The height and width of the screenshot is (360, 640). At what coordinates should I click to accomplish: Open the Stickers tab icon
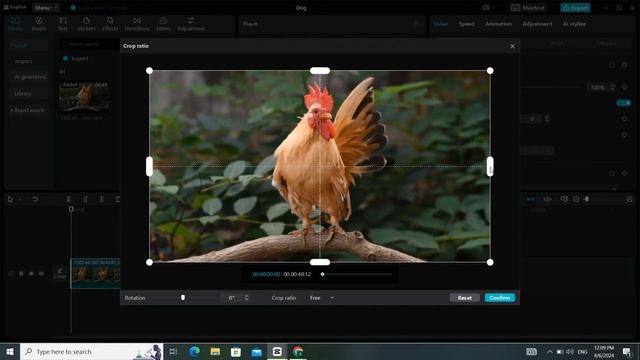(86, 24)
